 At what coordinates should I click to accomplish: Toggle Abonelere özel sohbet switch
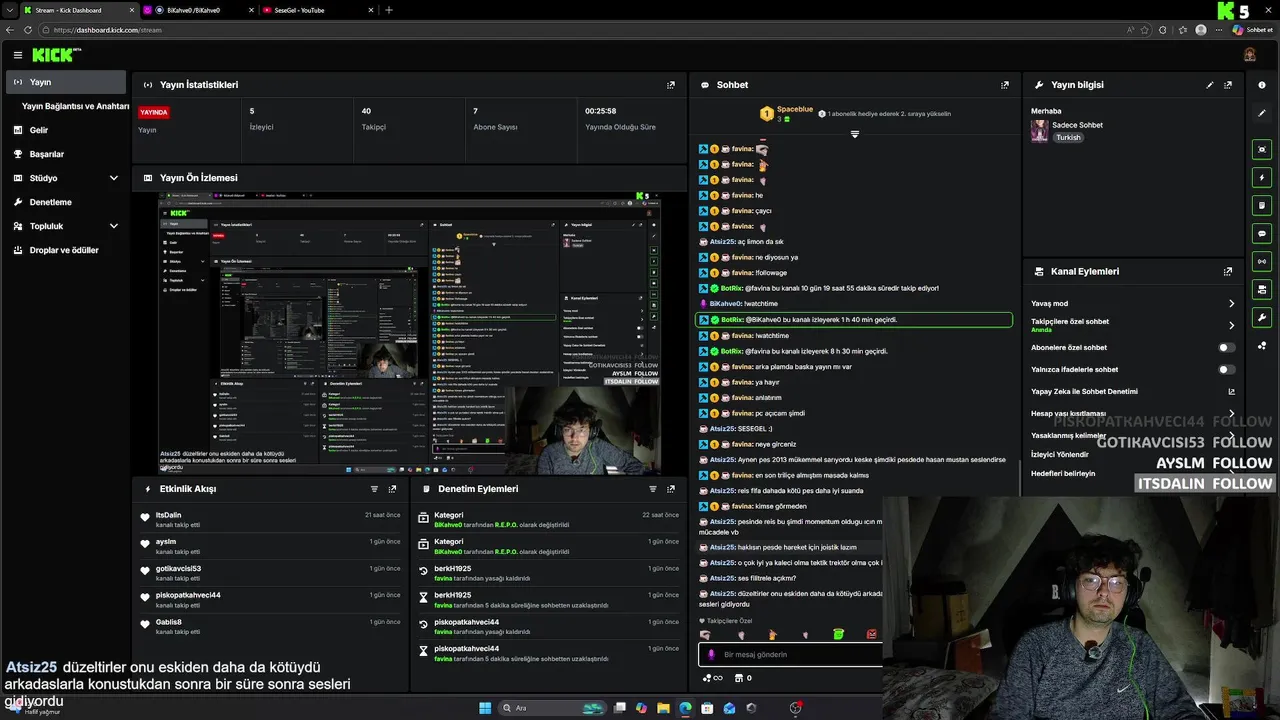tap(1226, 348)
